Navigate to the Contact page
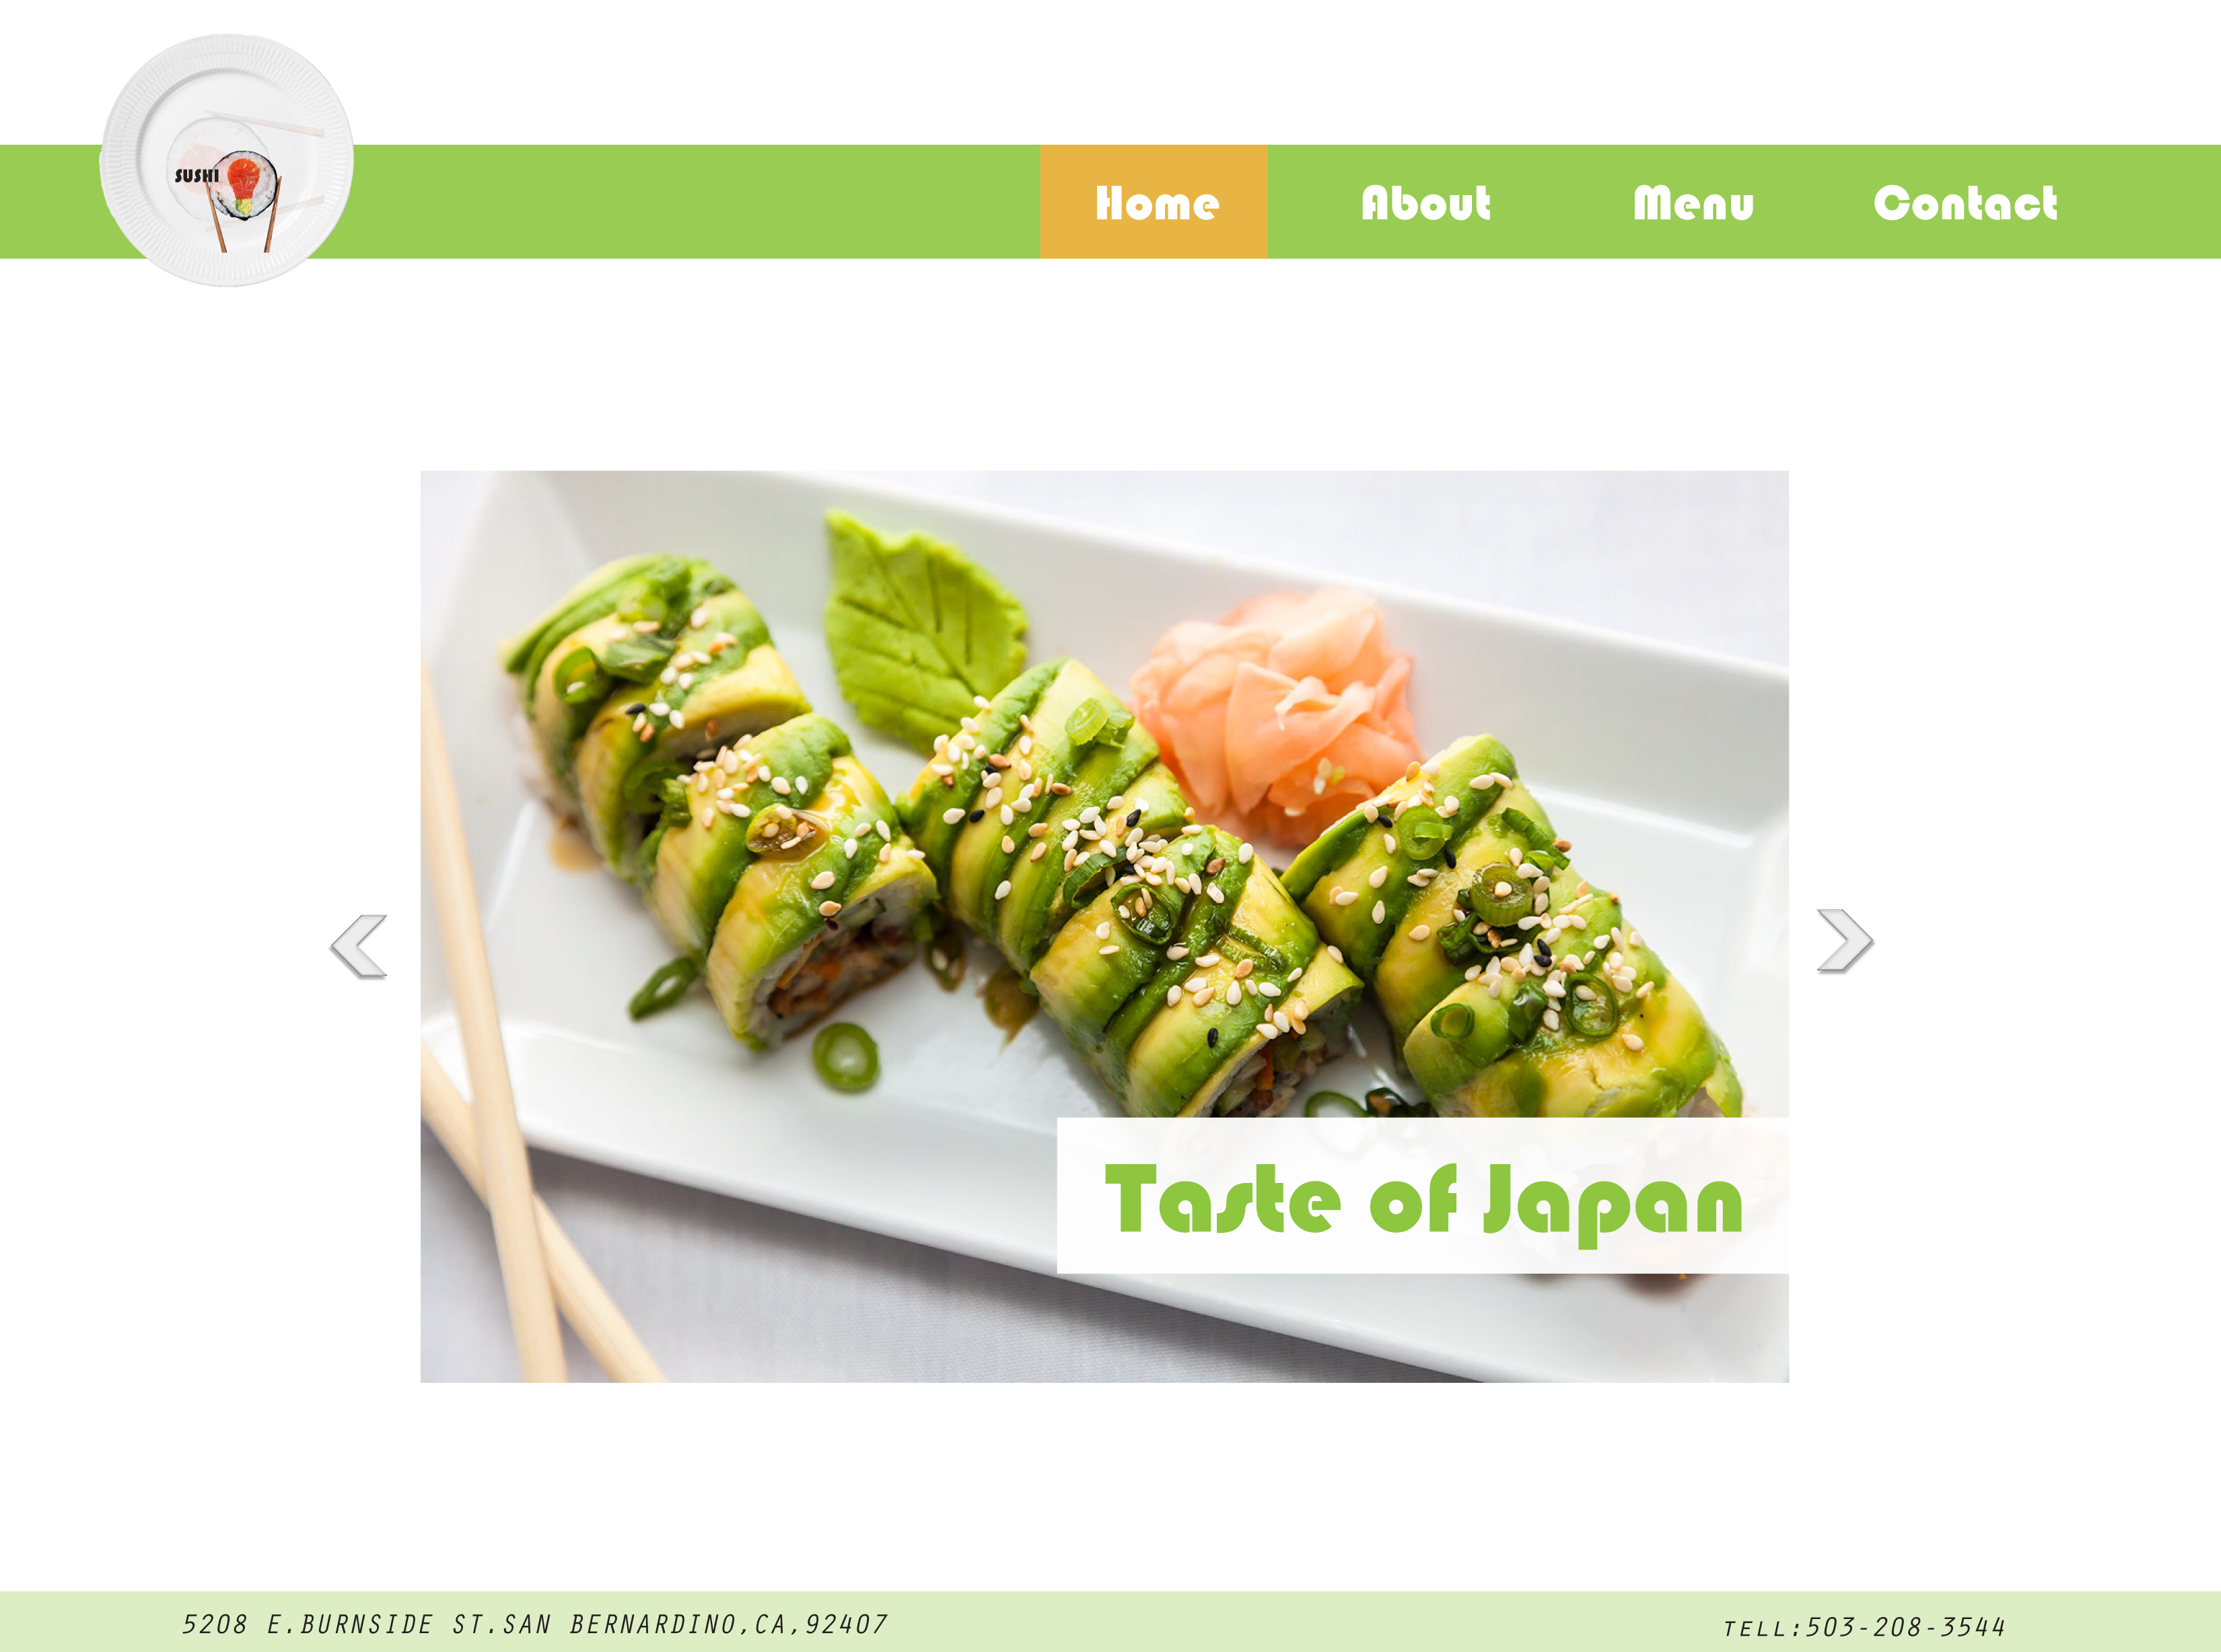Image resolution: width=2221 pixels, height=1652 pixels. tap(1965, 203)
